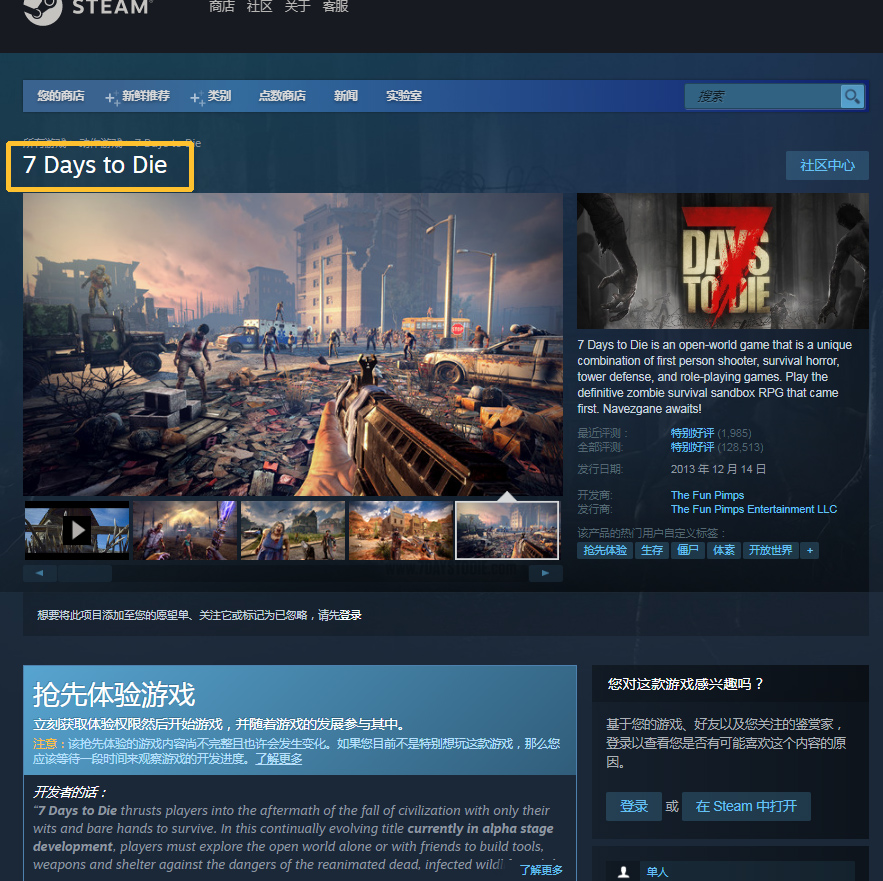
Task: Click the plus button to add tag
Action: pos(810,550)
